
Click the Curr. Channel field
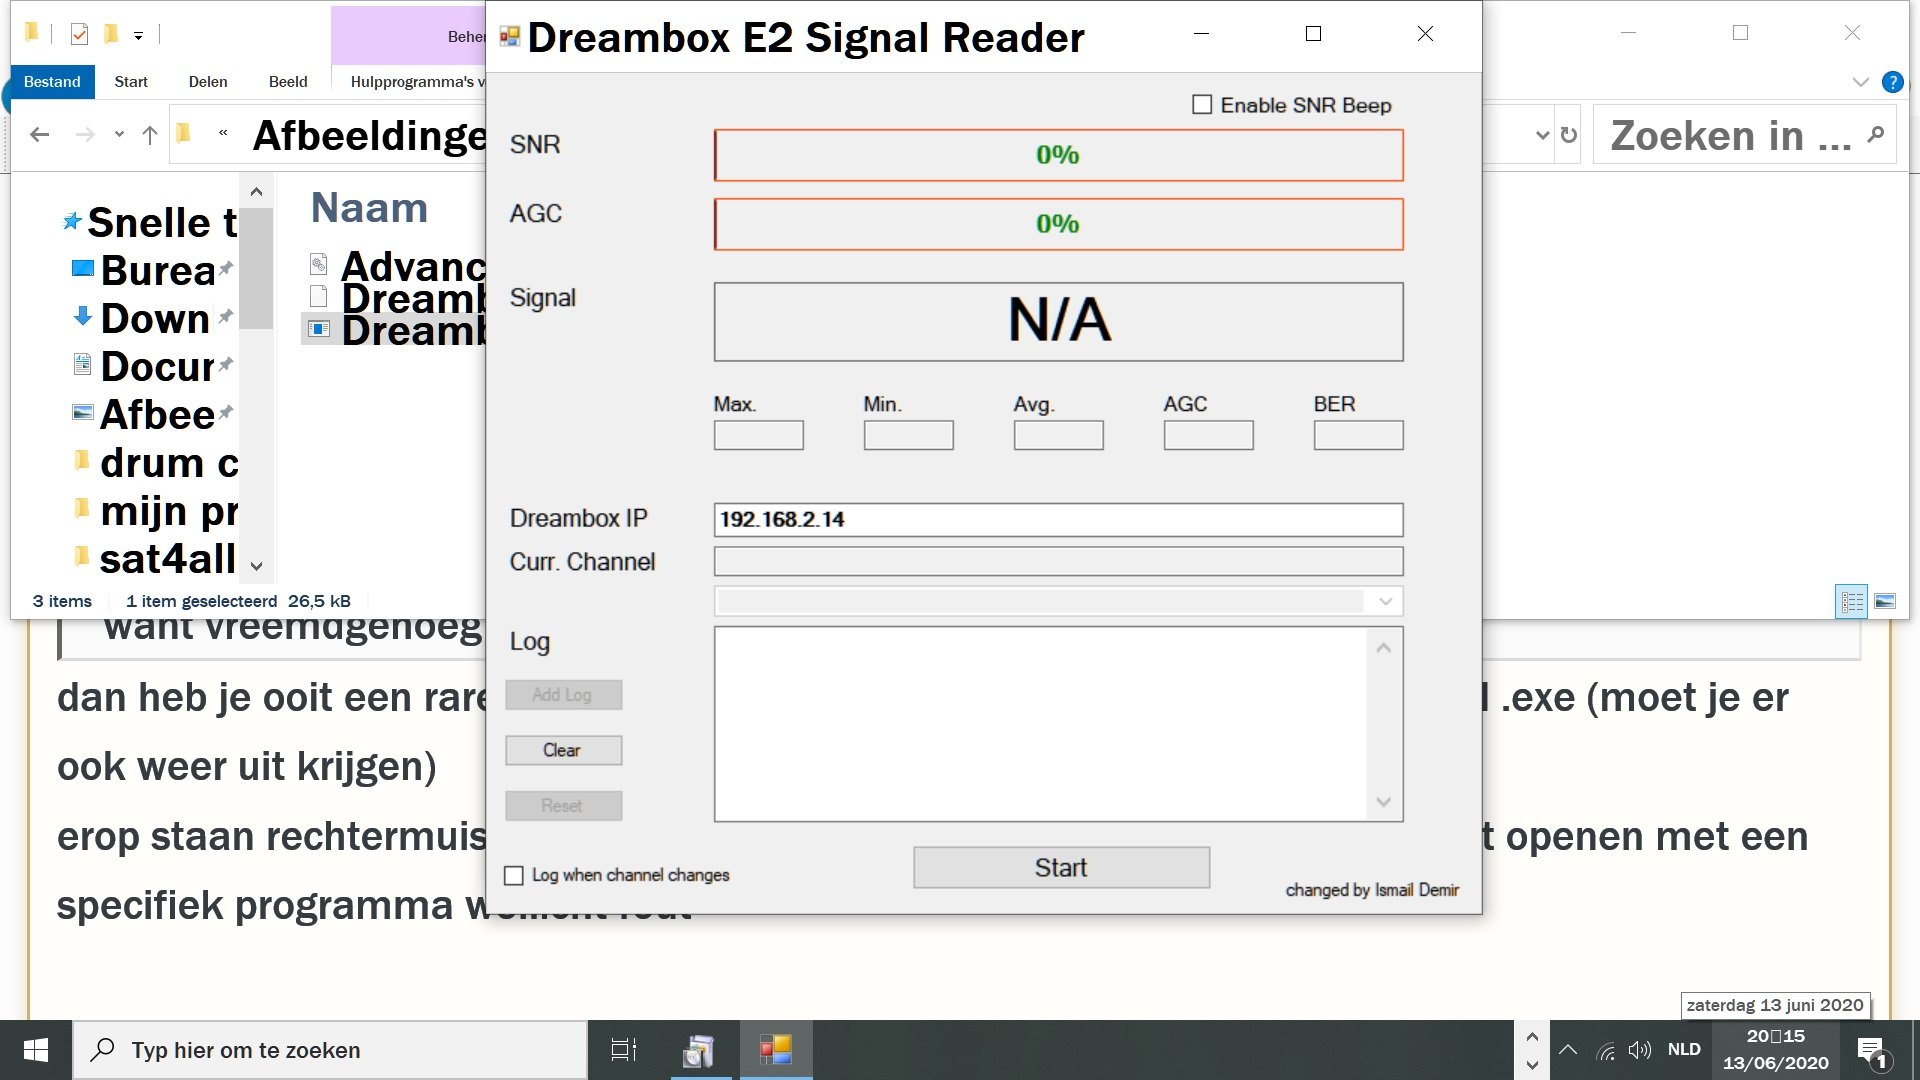point(1058,562)
